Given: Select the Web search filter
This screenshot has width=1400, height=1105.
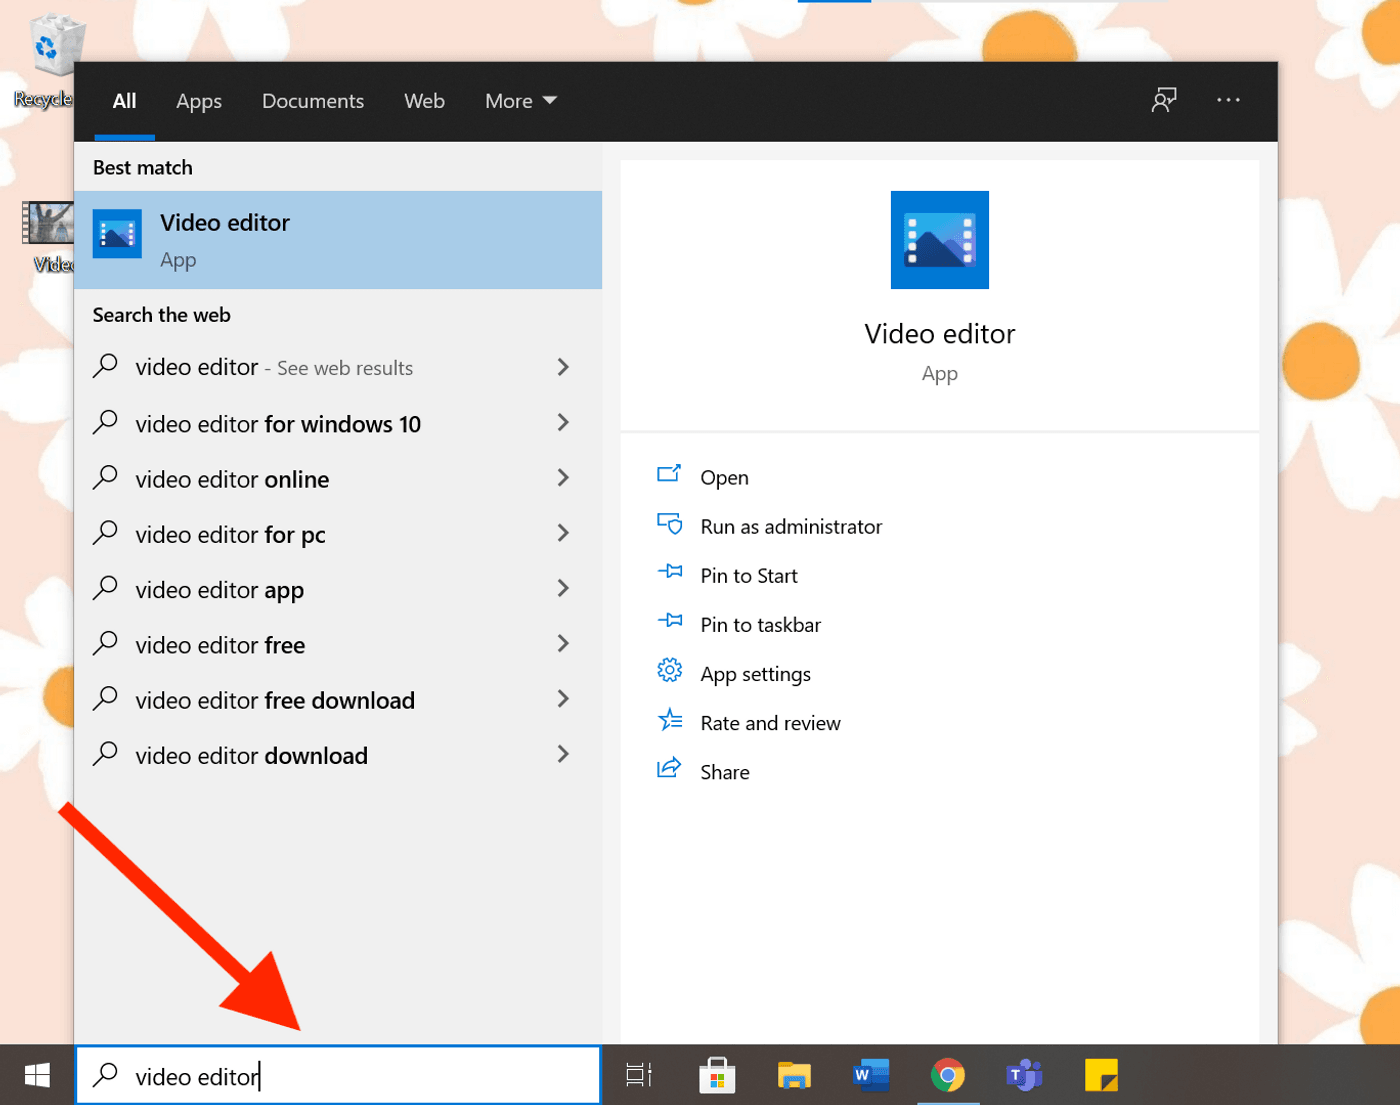Looking at the screenshot, I should 424,100.
